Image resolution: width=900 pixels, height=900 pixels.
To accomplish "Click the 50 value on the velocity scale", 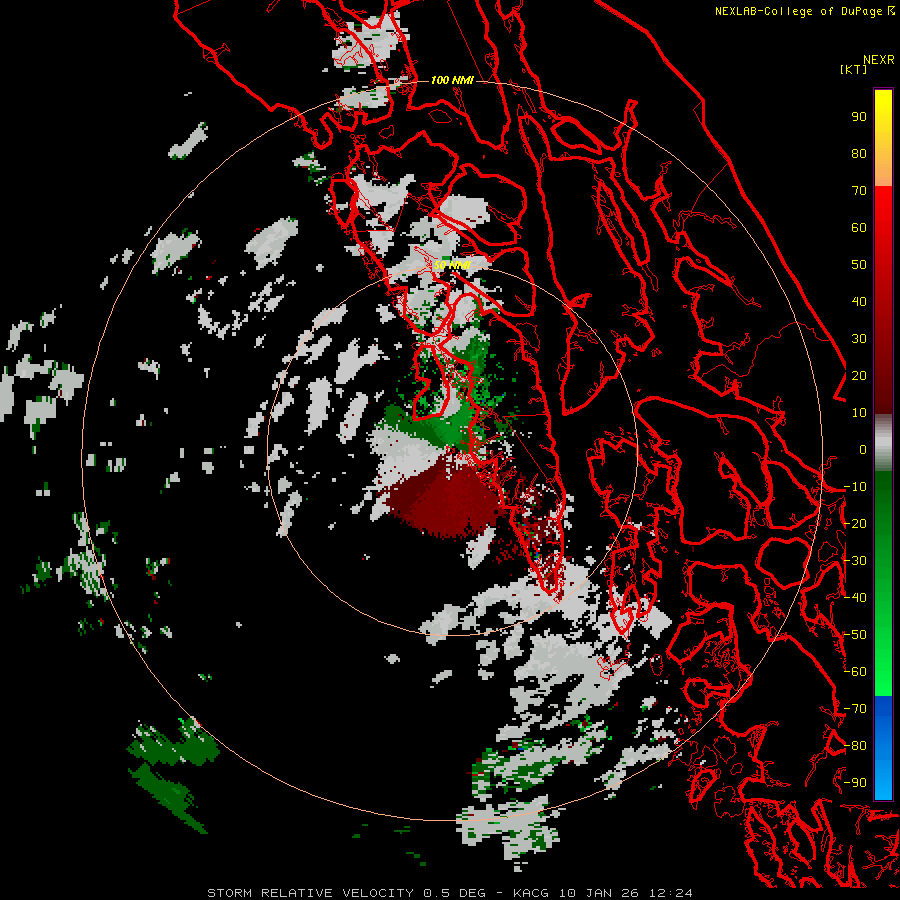I will point(859,265).
